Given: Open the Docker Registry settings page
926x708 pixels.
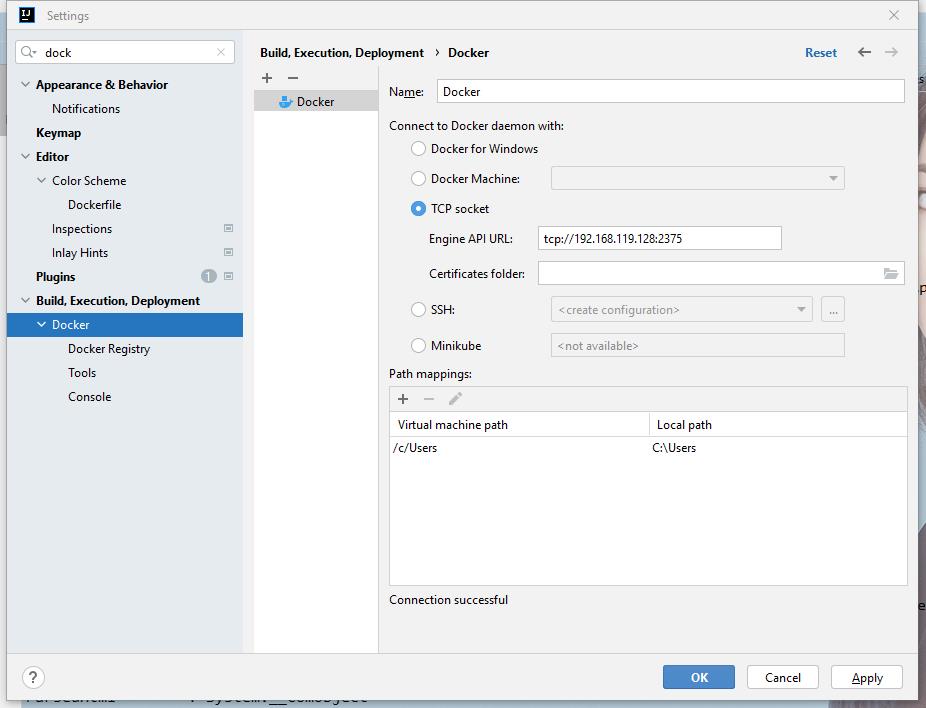Looking at the screenshot, I should click(109, 349).
